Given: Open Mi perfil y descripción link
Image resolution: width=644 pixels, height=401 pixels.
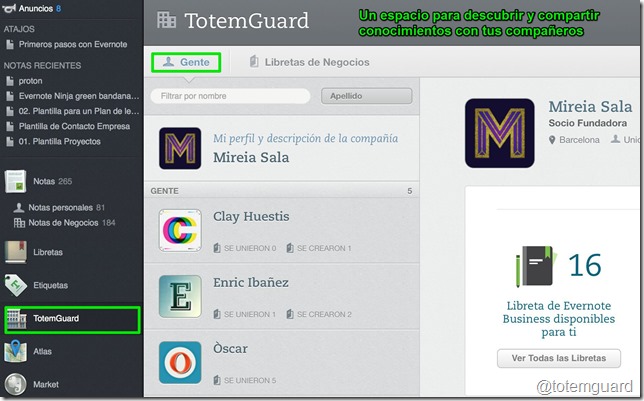Looking at the screenshot, I should (x=305, y=138).
